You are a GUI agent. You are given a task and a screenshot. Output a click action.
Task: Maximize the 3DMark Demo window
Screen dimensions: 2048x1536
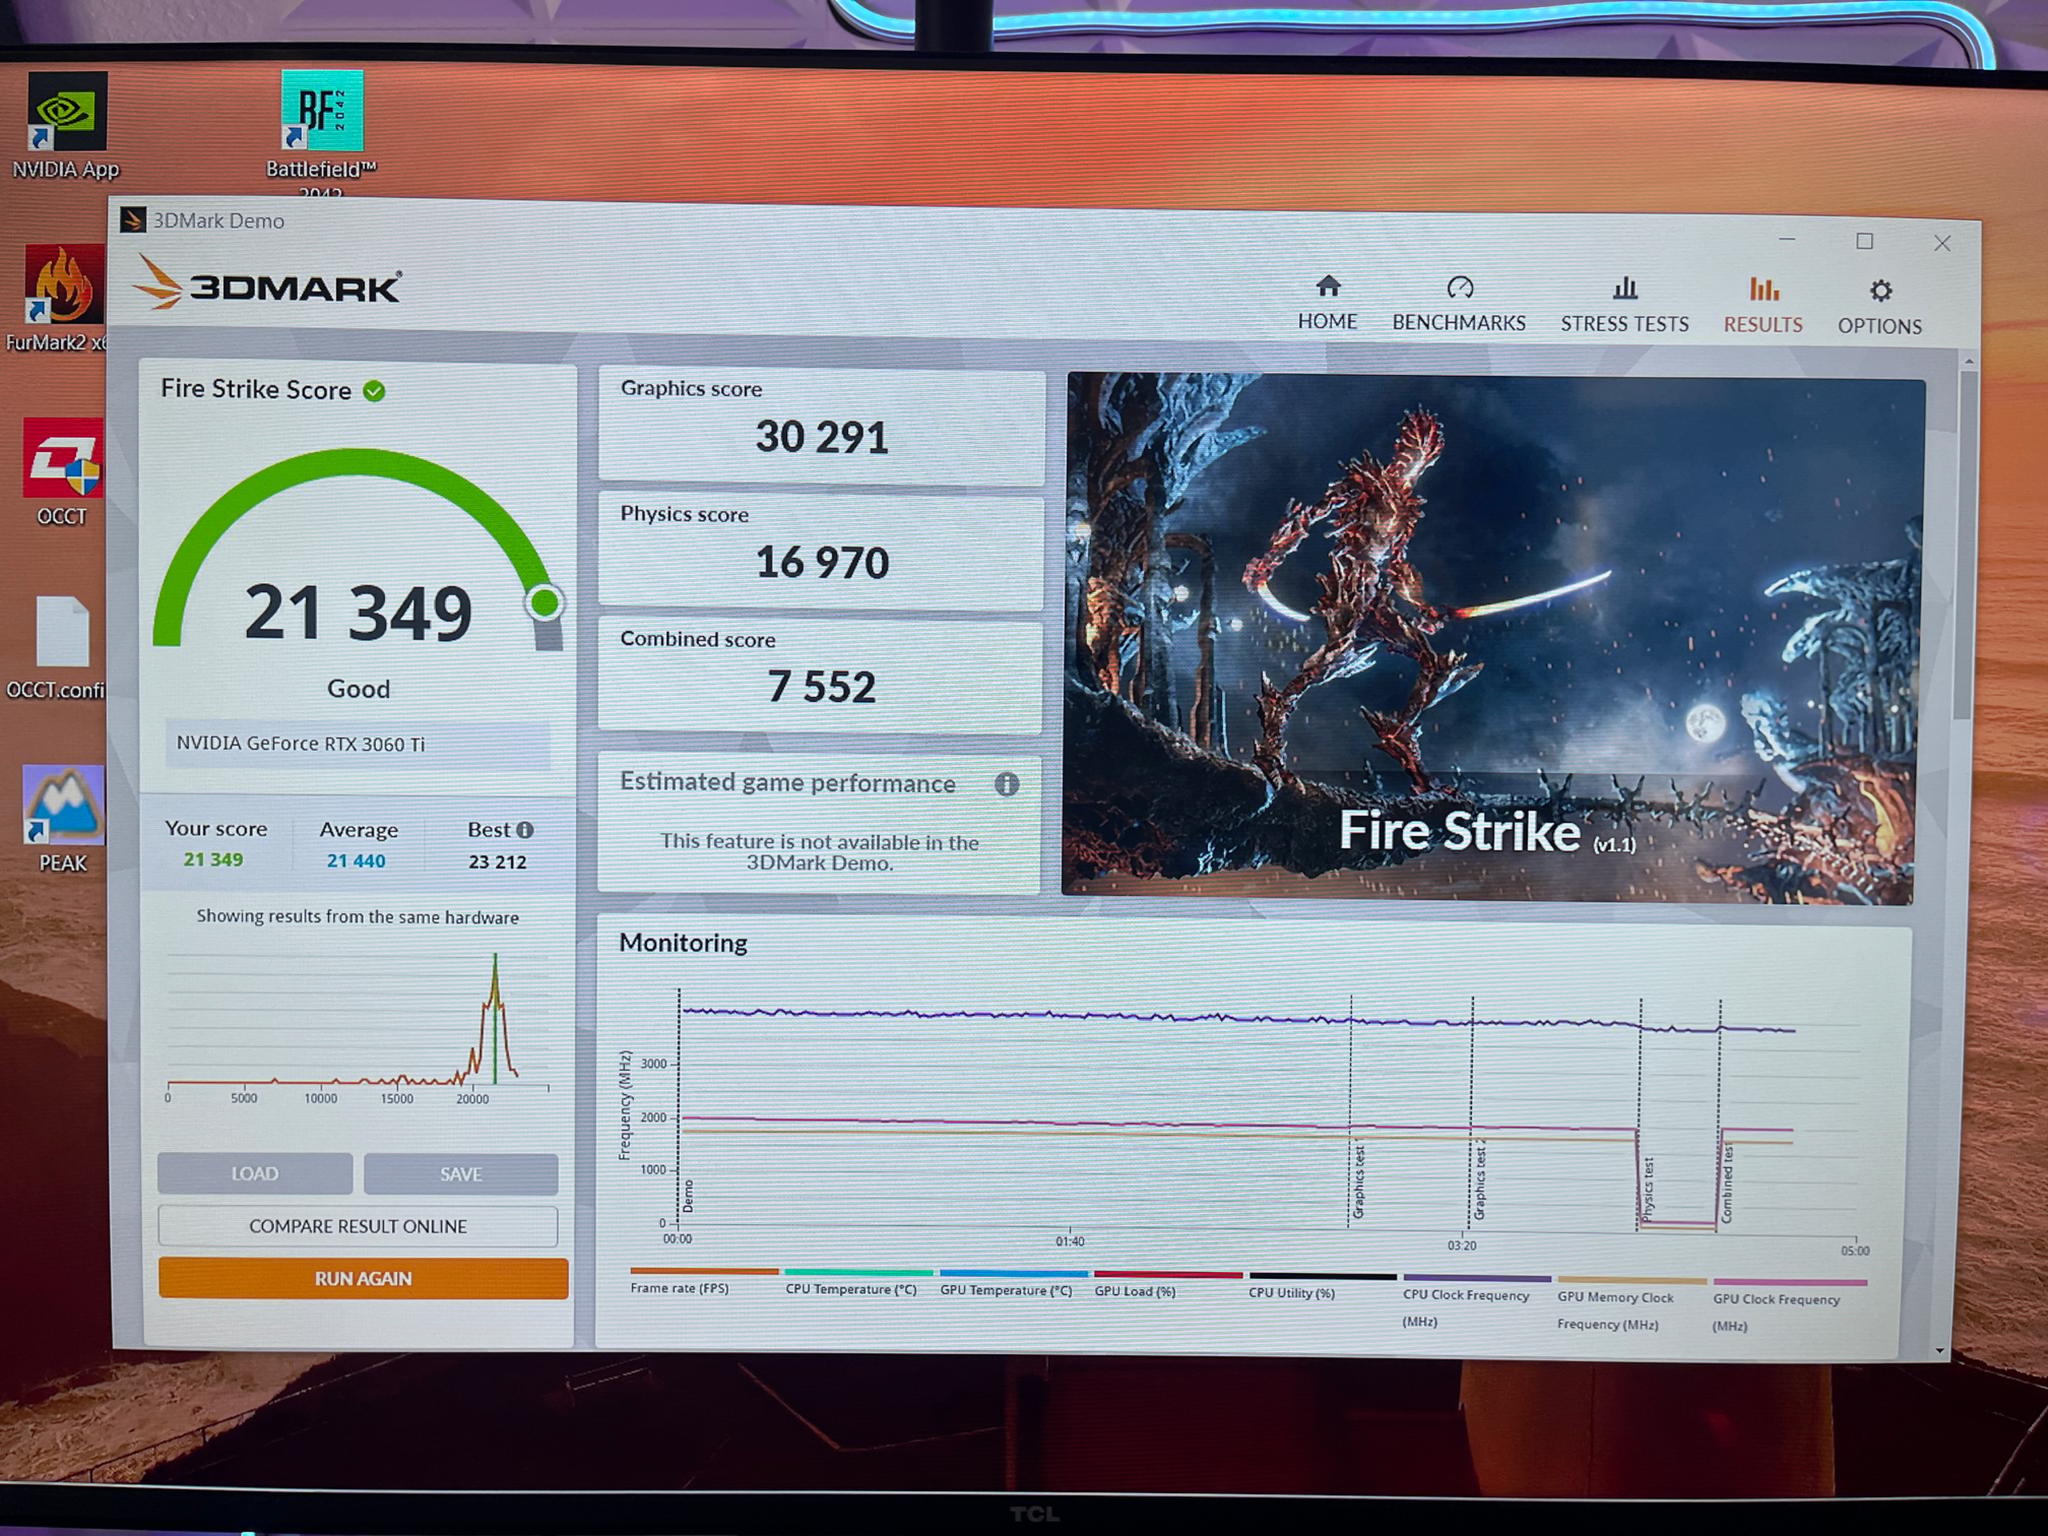coord(1864,241)
